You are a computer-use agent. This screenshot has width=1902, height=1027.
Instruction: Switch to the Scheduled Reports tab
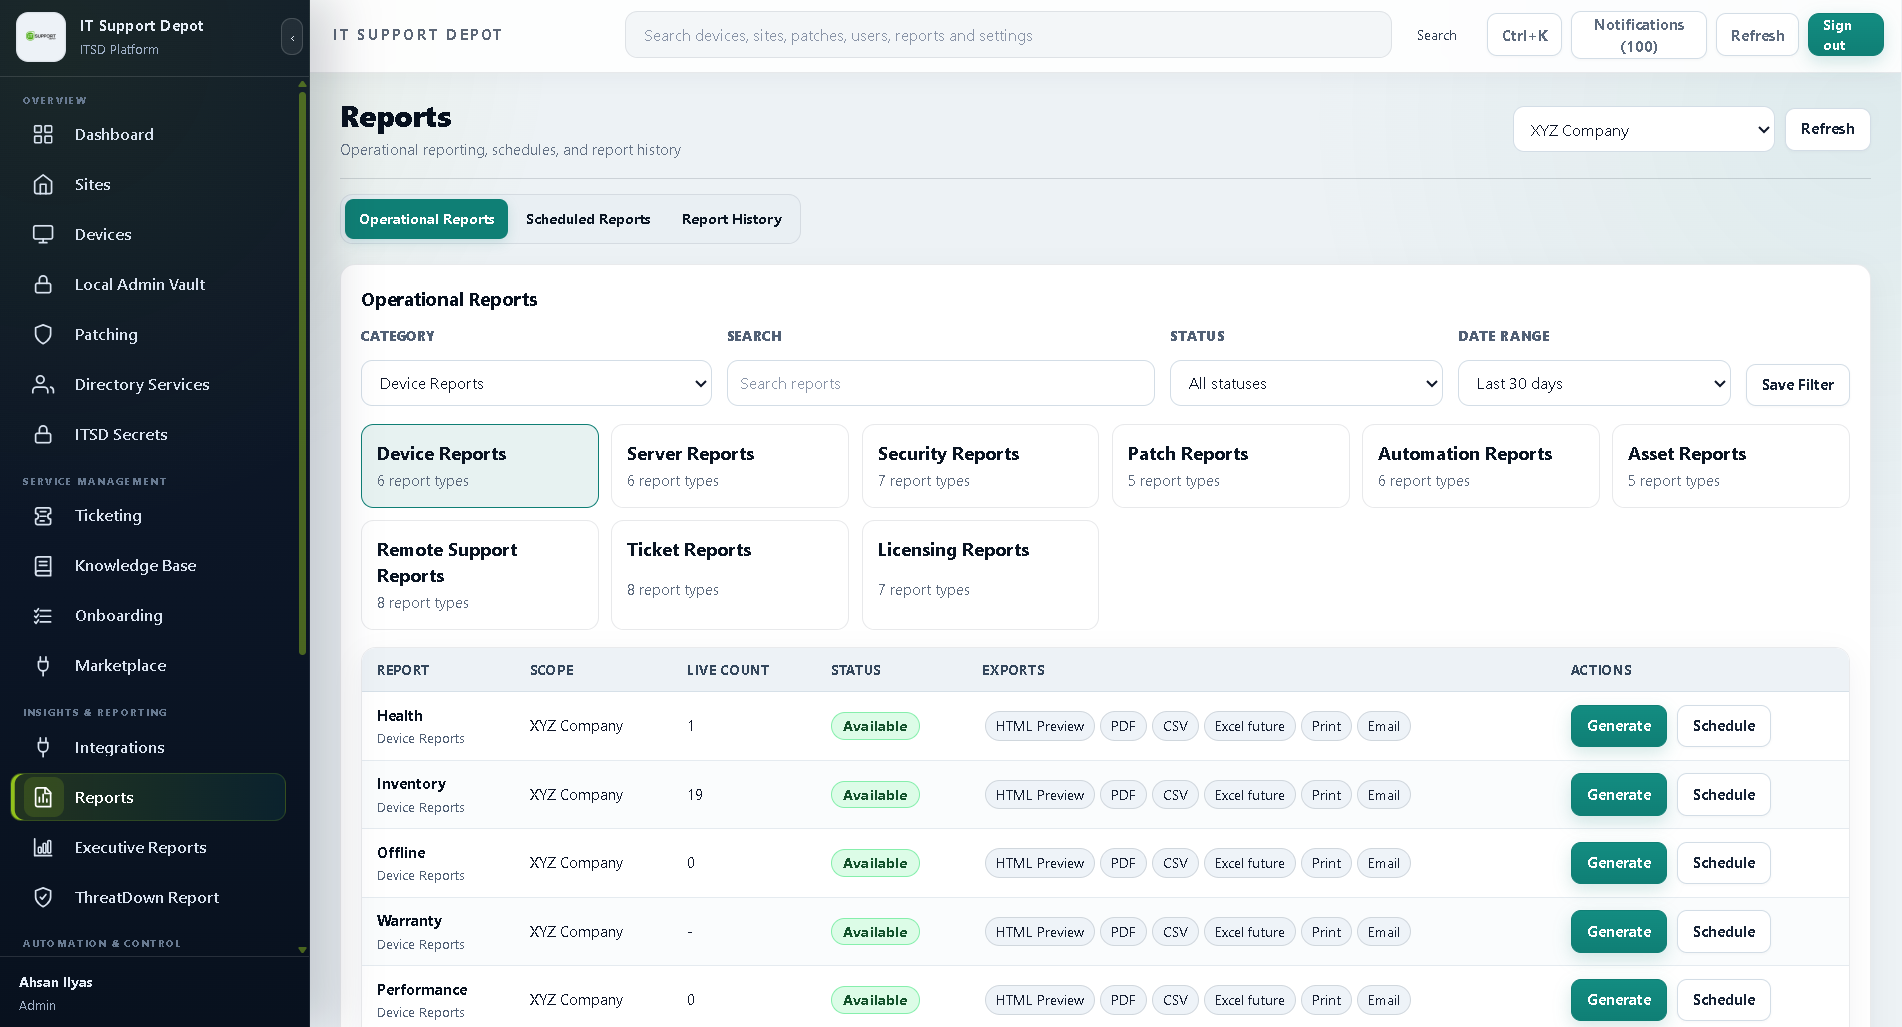click(x=588, y=219)
